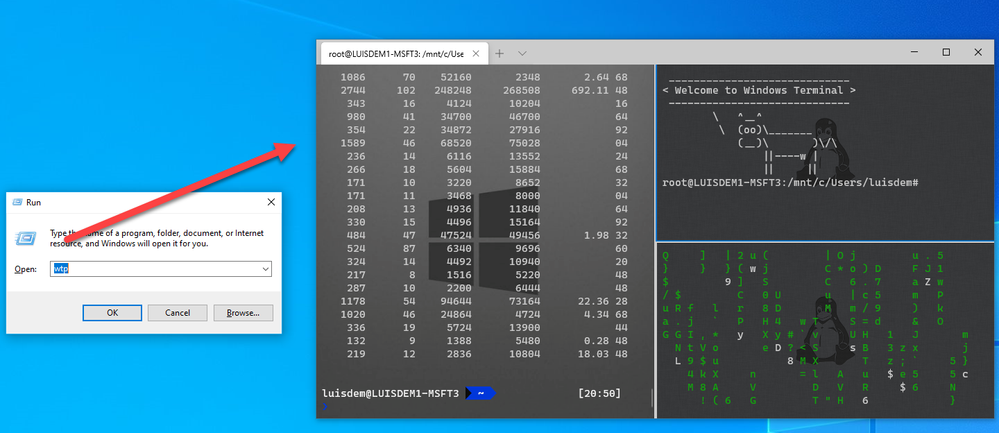999x433 pixels.
Task: Click value 13900 in the left pane
Action: 523,328
